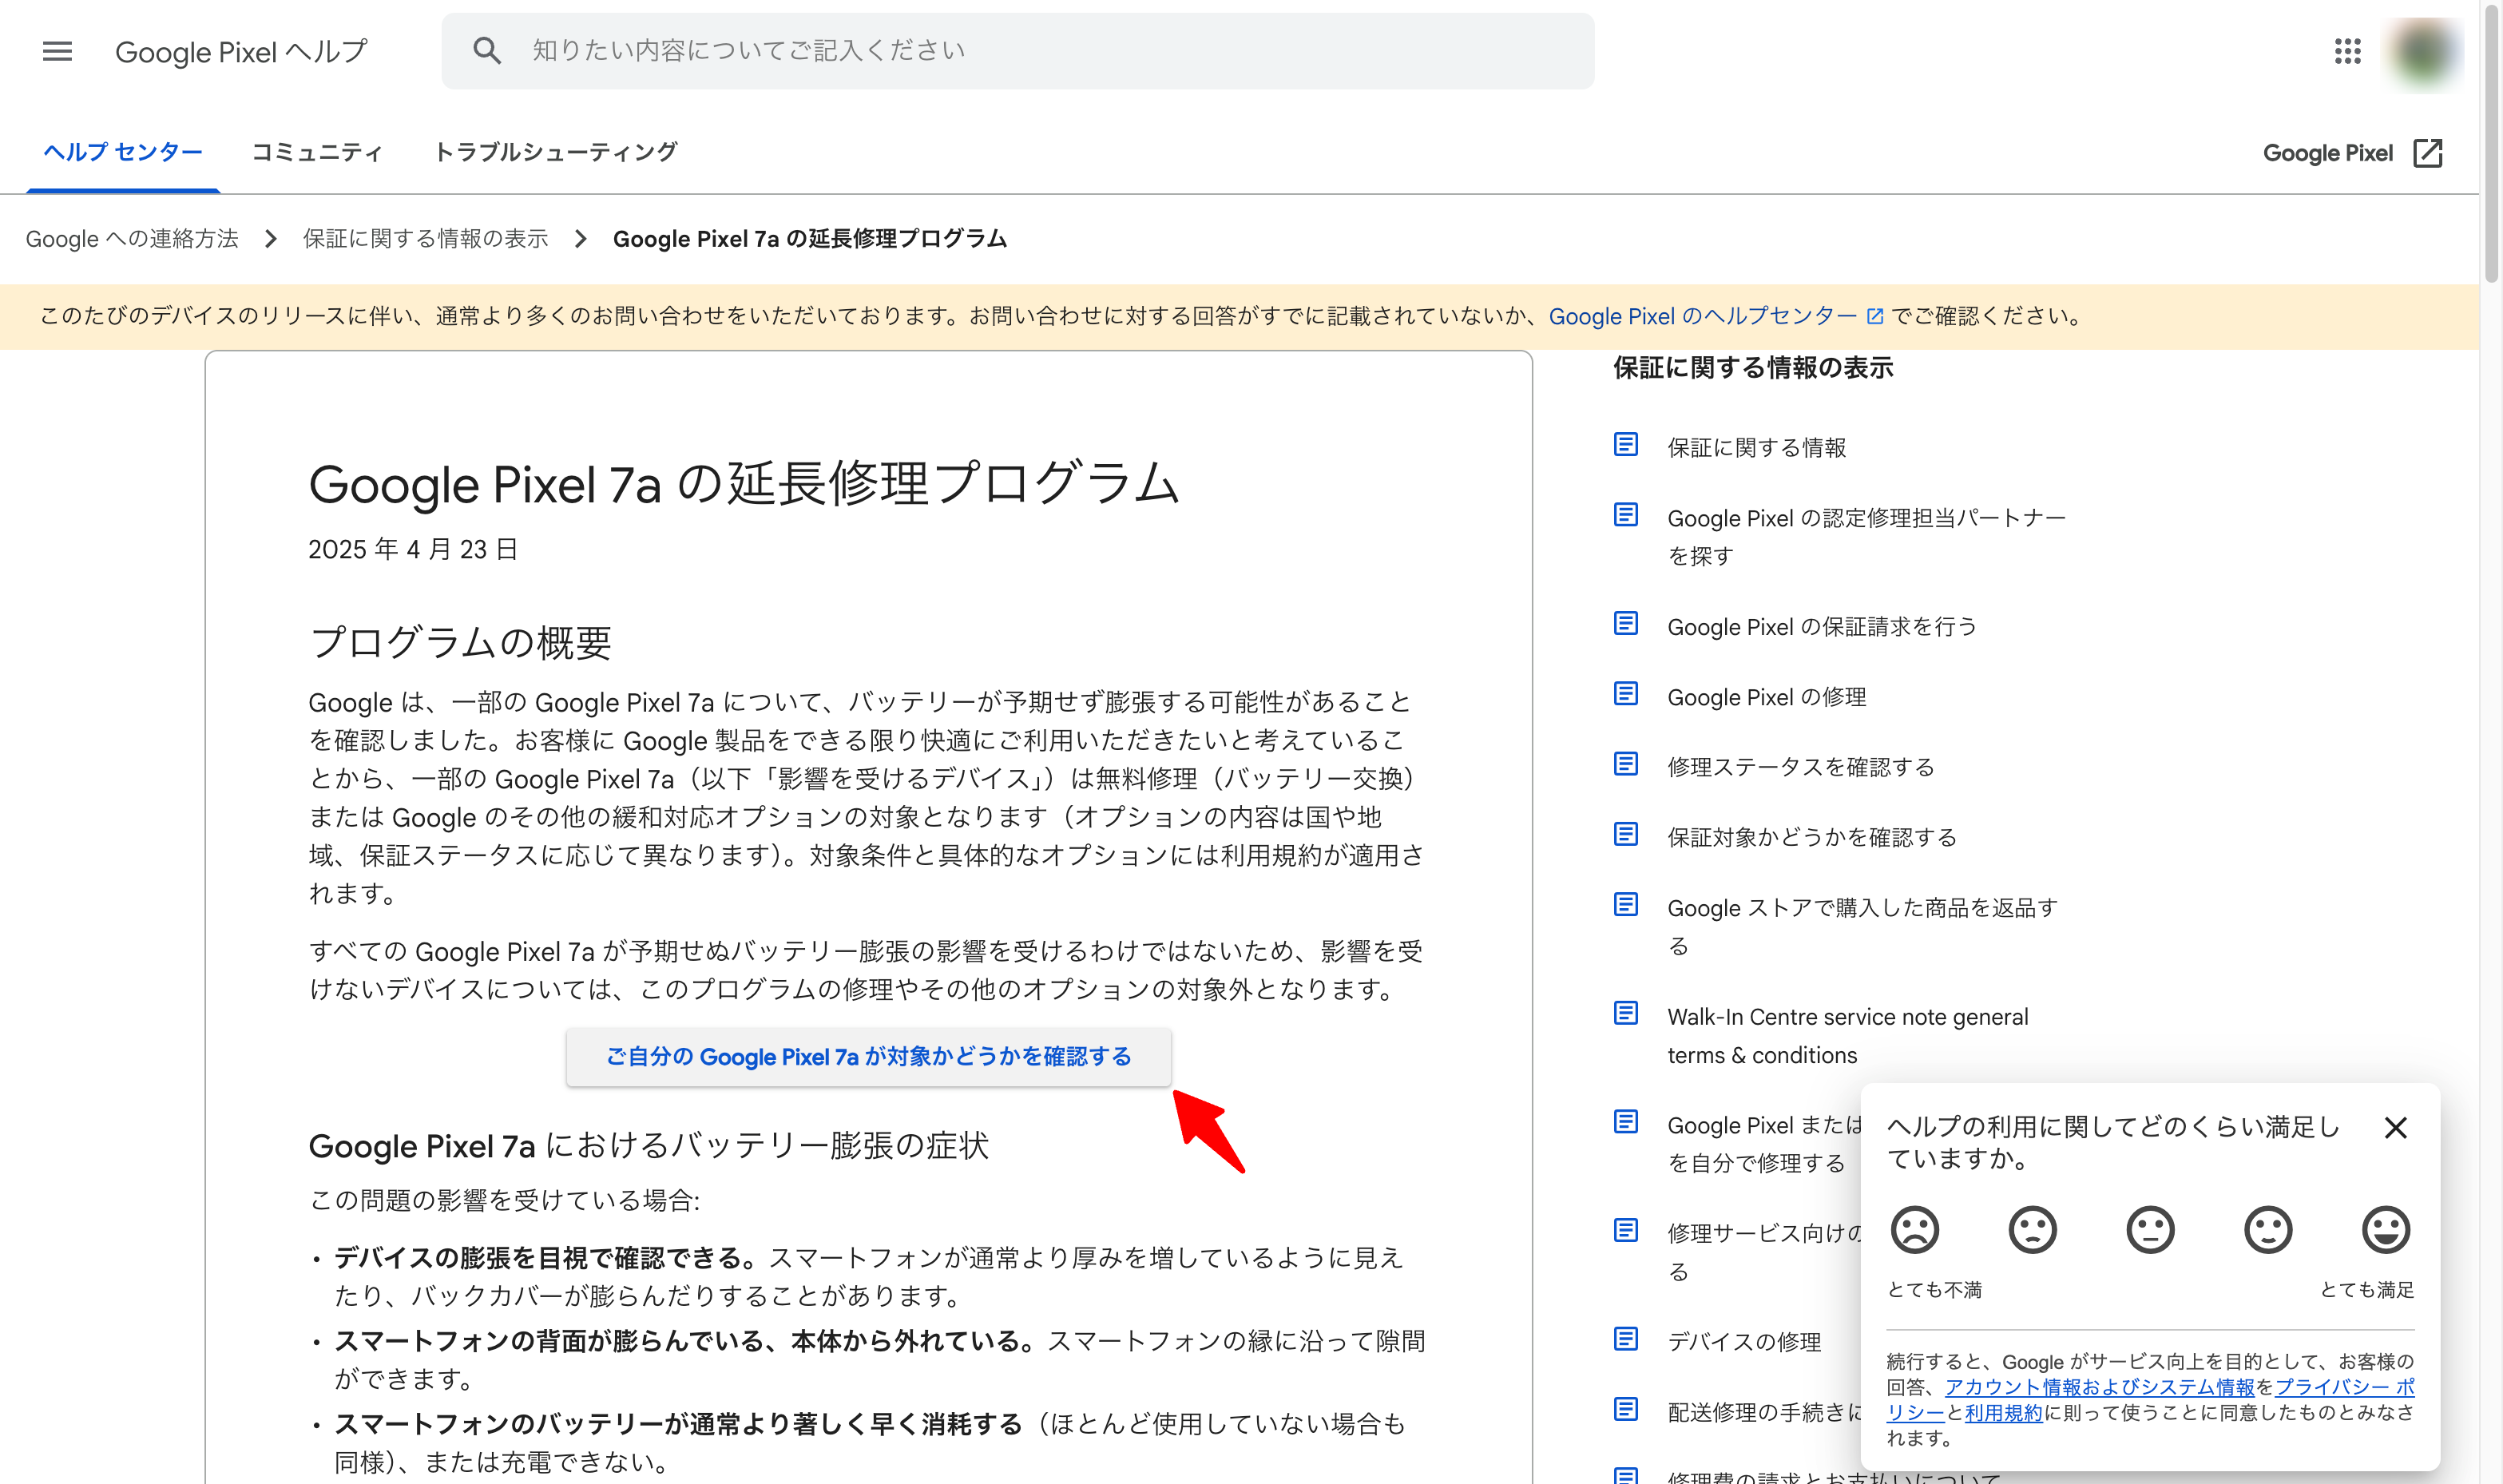Select the とても満足 happy face
2503x1484 pixels.
pyautogui.click(x=2386, y=1230)
